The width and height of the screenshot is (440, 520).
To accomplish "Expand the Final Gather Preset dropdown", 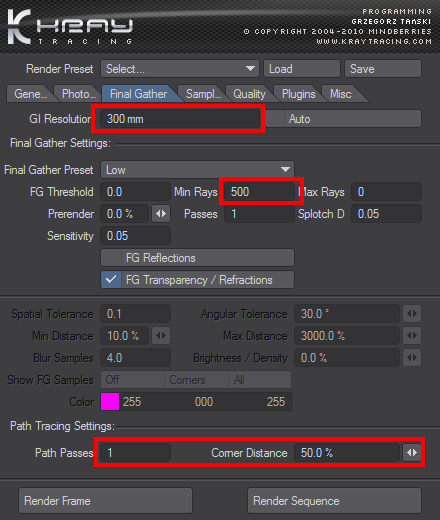I will pyautogui.click(x=198, y=170).
